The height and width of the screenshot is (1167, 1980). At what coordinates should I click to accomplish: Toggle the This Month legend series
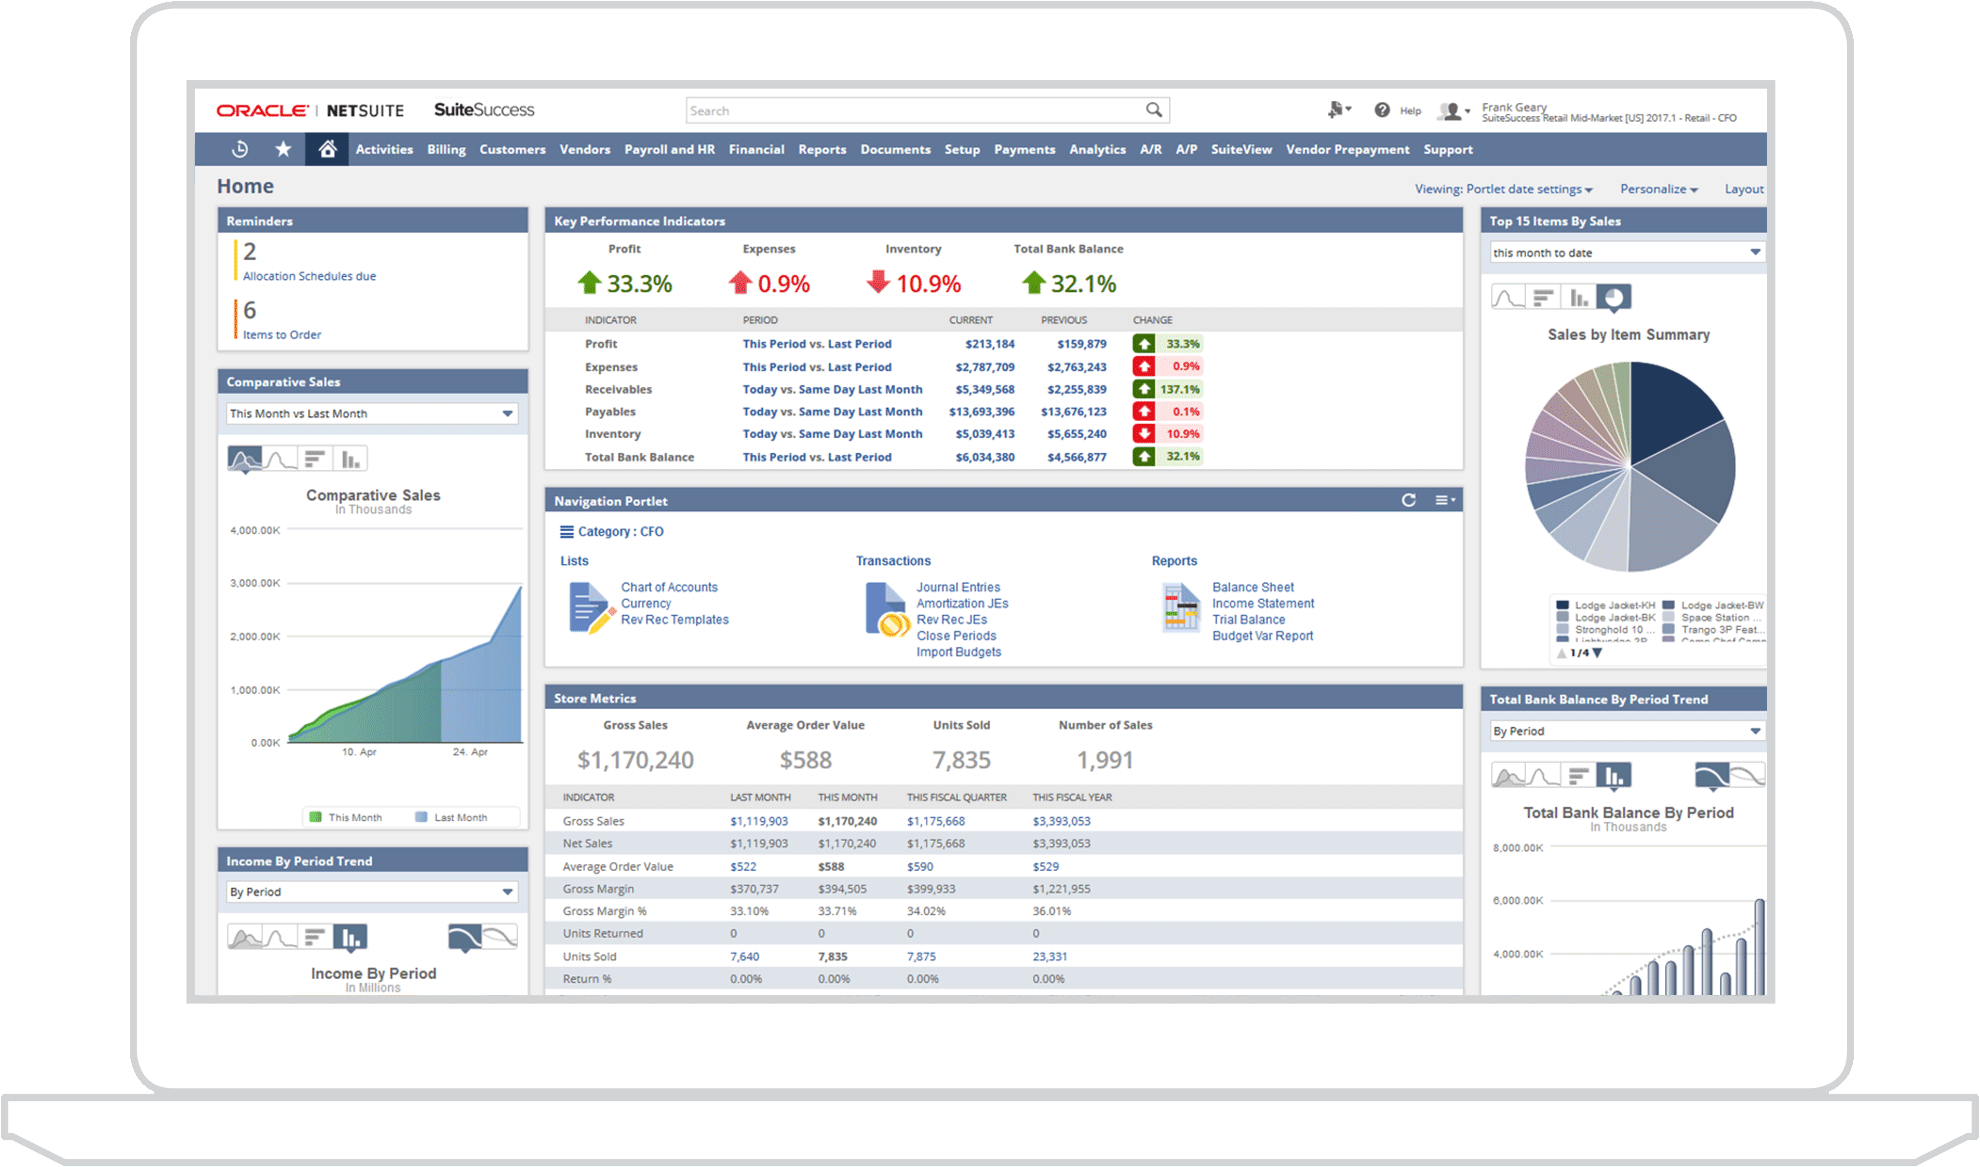point(346,817)
